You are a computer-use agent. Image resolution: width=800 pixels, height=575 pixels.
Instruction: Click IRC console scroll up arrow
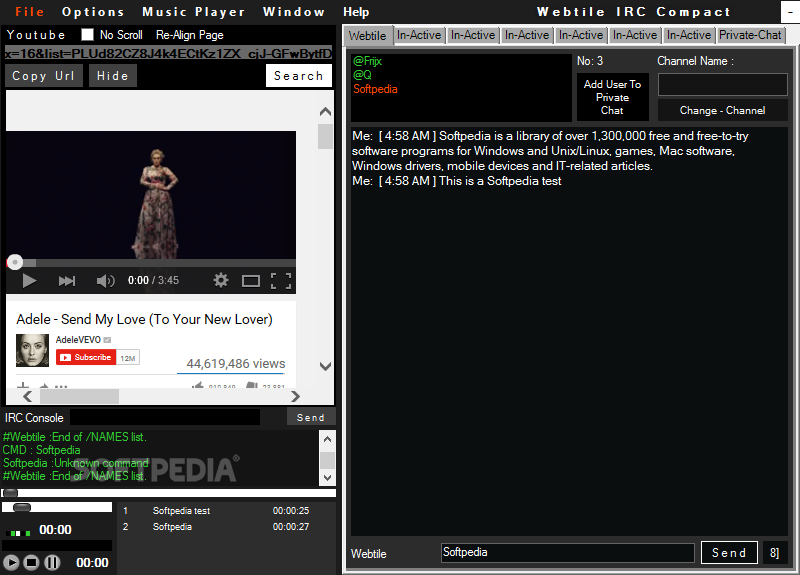click(x=327, y=439)
